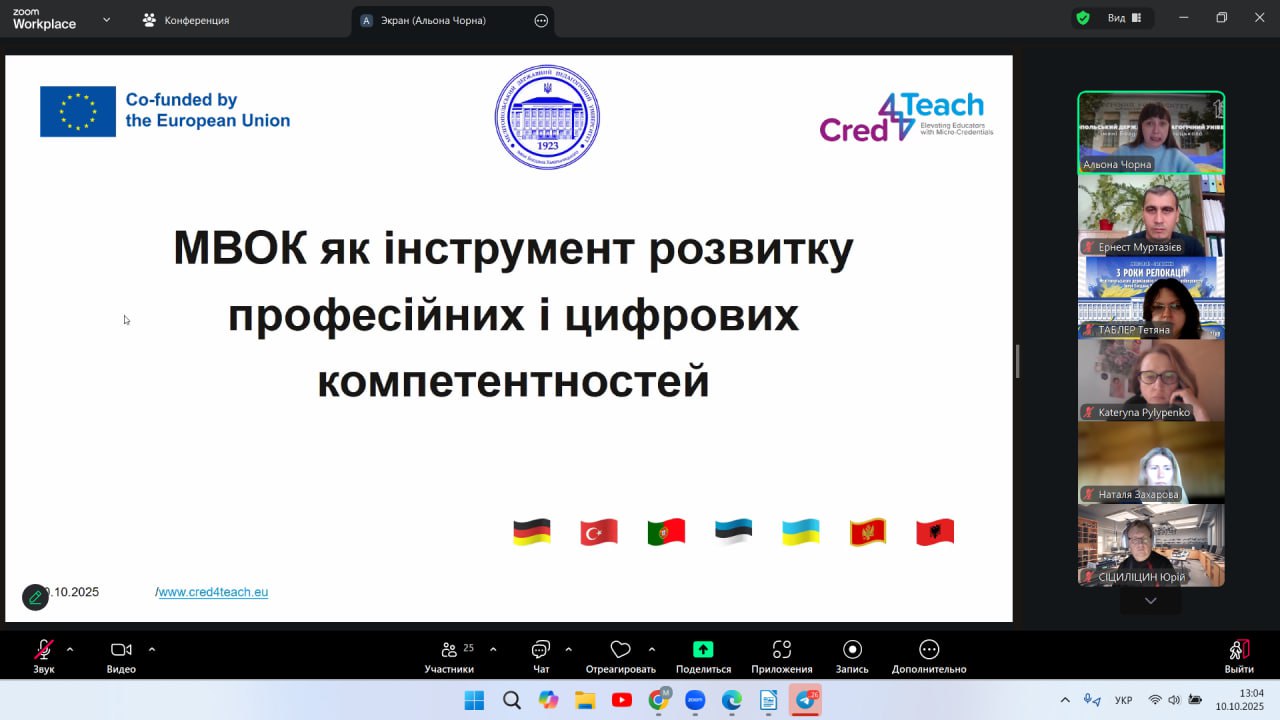The width and height of the screenshot is (1280, 720).
Task: Expand audio options arrow next to microphone
Action: coord(70,649)
